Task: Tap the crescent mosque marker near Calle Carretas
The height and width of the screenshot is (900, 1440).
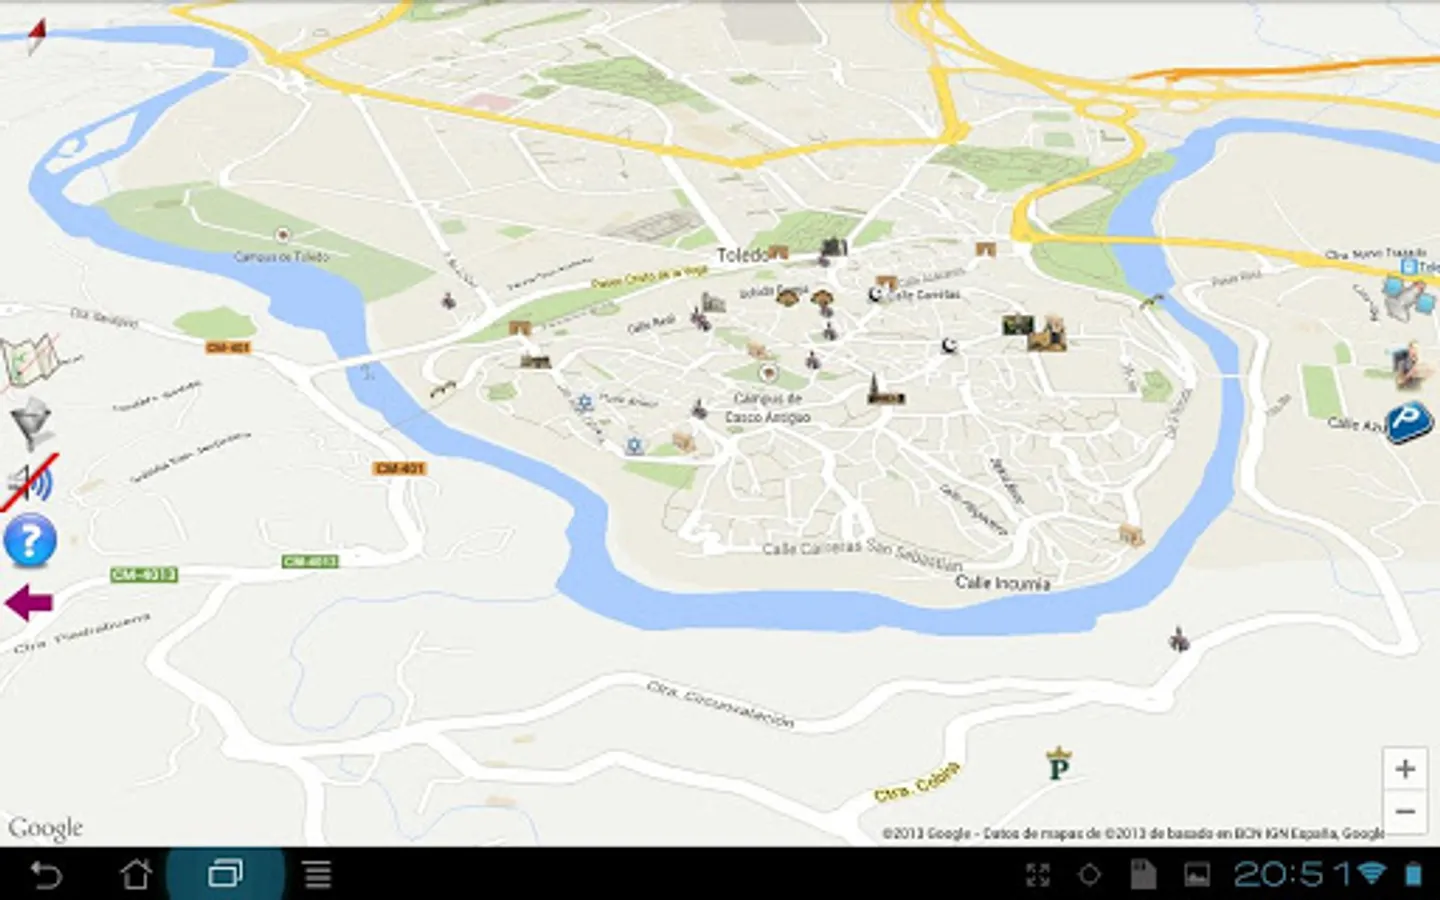Action: point(875,294)
